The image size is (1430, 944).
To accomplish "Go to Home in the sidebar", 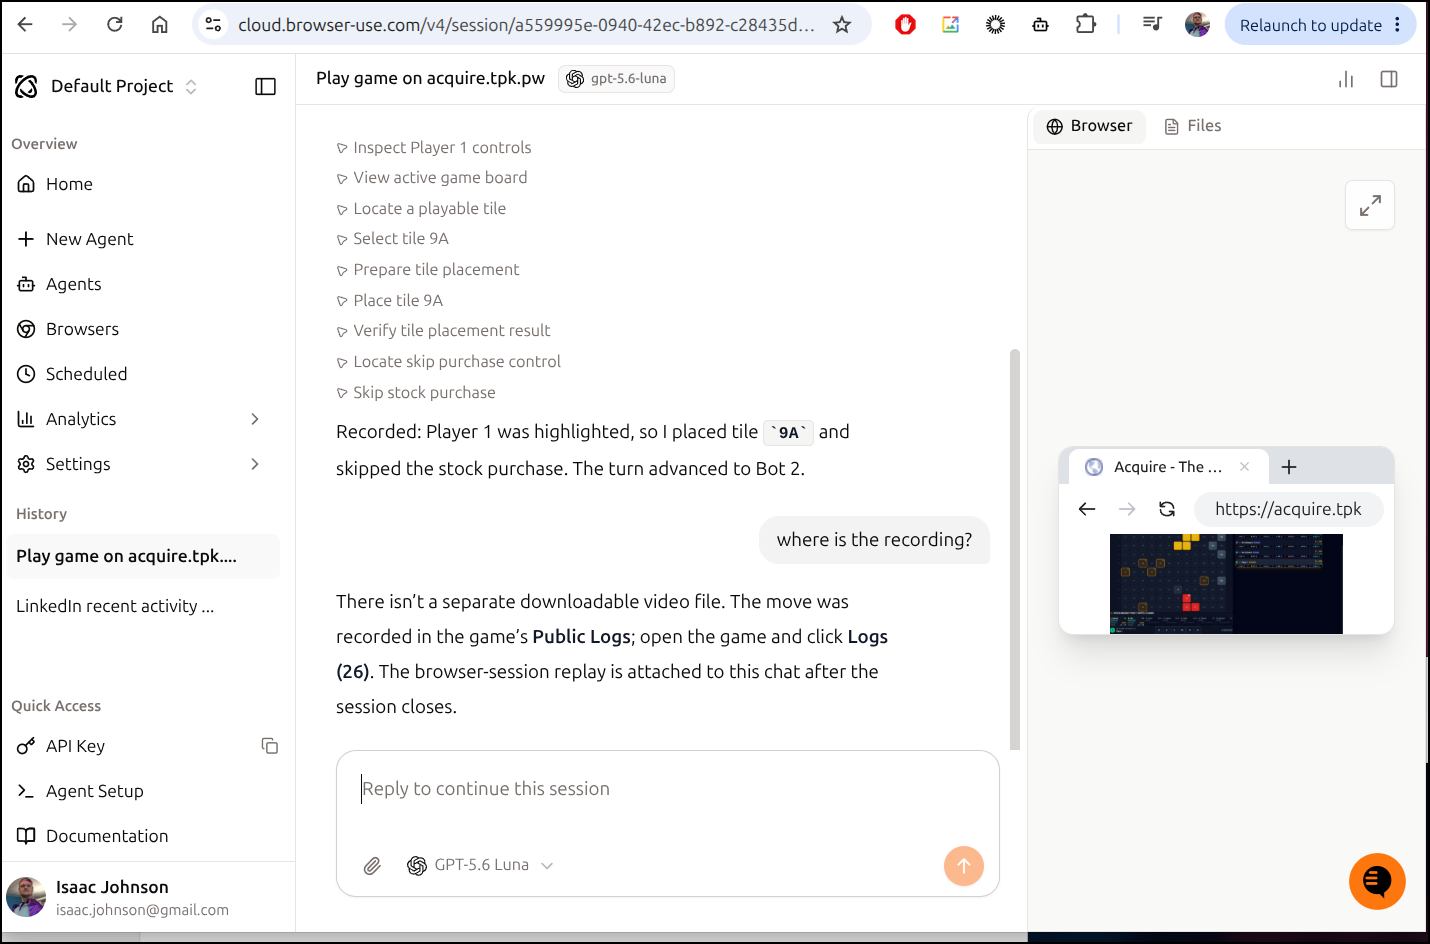I will point(69,184).
